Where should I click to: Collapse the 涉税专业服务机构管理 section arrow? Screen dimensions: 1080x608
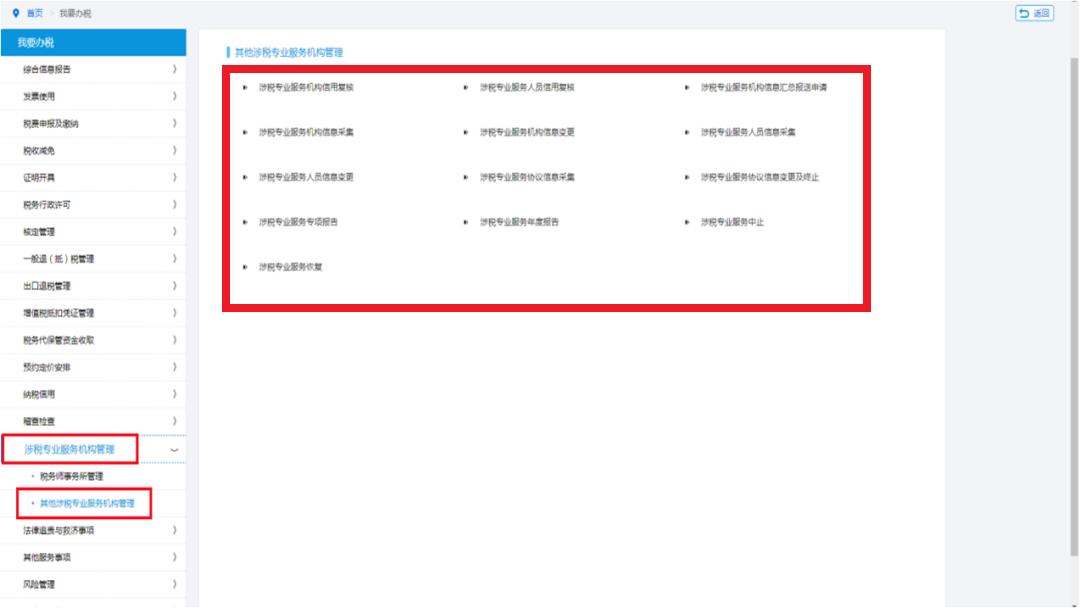[x=175, y=450]
